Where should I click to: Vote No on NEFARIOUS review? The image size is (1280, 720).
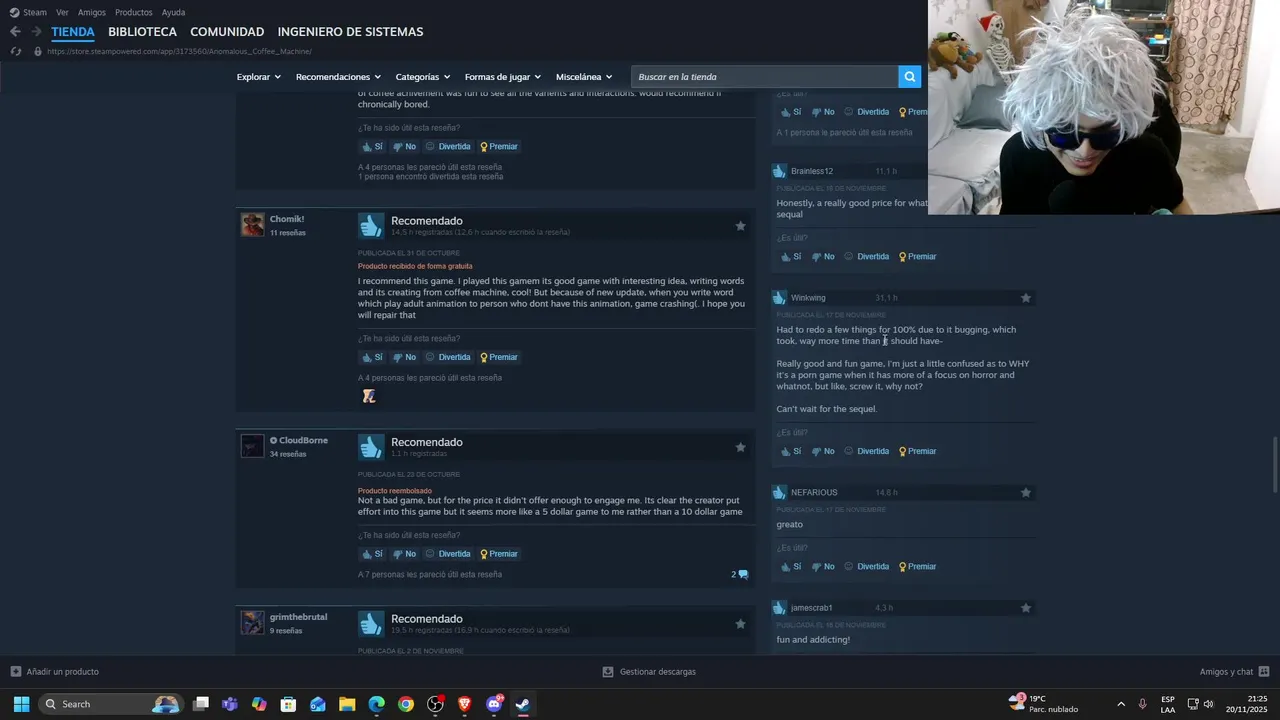[x=823, y=566]
